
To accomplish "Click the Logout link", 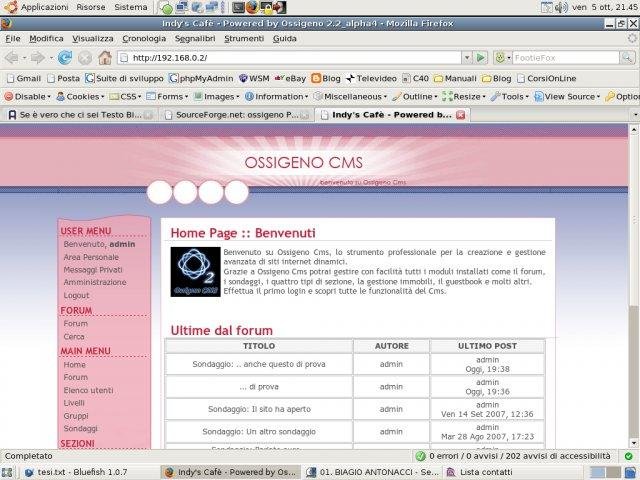I will tap(76, 296).
